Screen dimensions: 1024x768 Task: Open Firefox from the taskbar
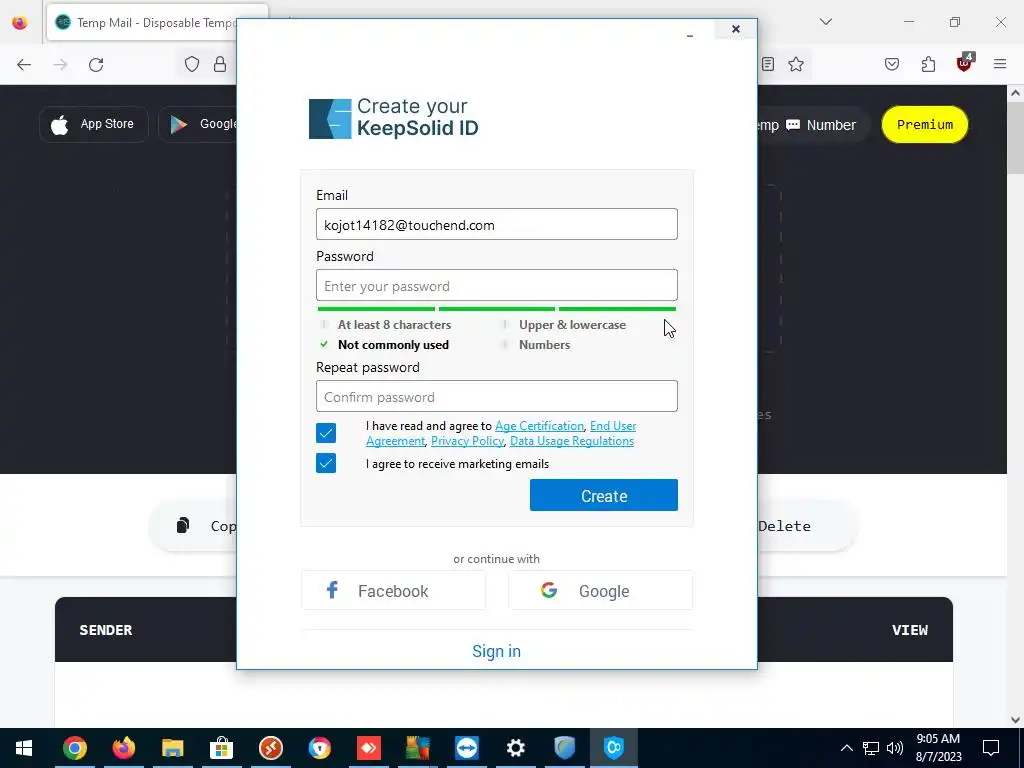point(123,748)
